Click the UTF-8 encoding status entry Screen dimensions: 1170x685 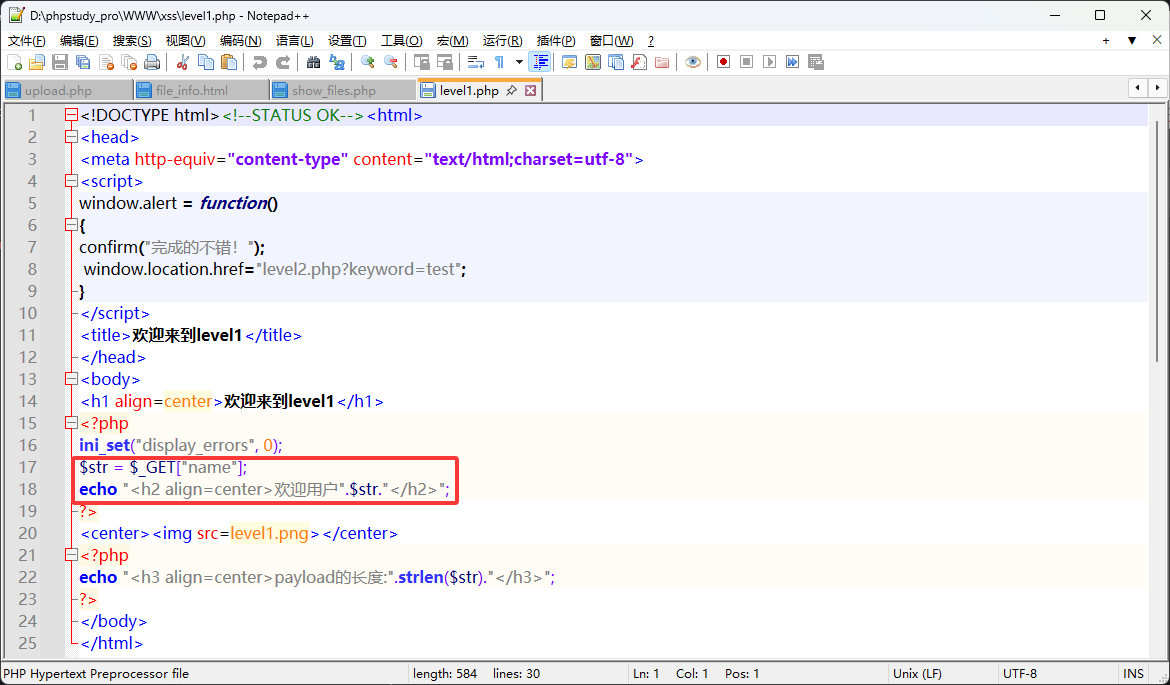[x=1020, y=673]
